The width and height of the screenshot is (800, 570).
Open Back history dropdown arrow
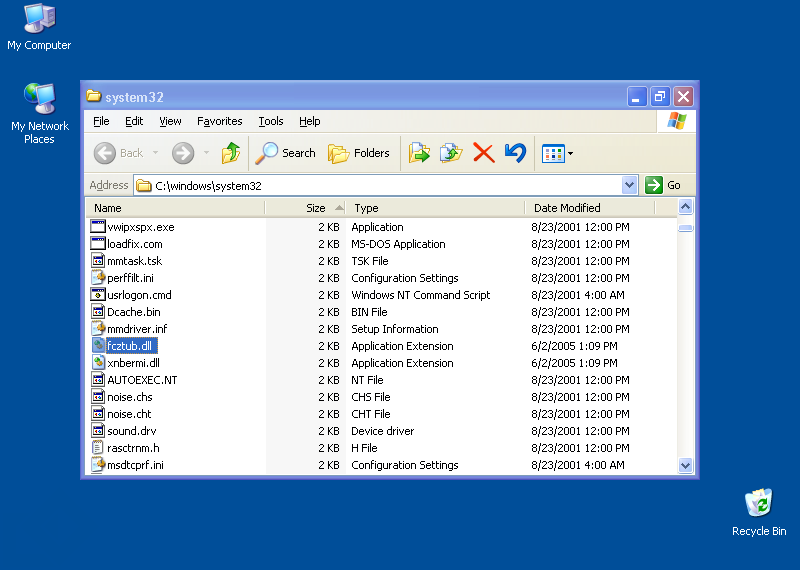click(x=155, y=153)
